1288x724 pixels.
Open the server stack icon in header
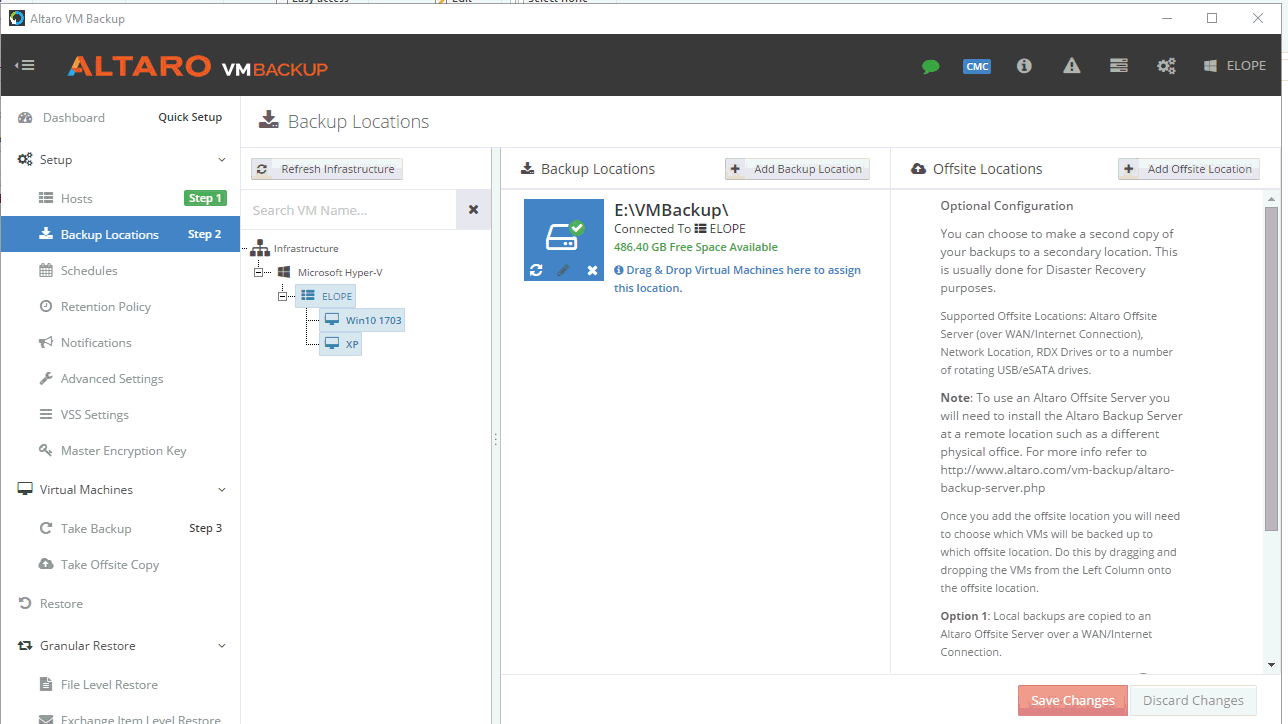[x=1119, y=66]
